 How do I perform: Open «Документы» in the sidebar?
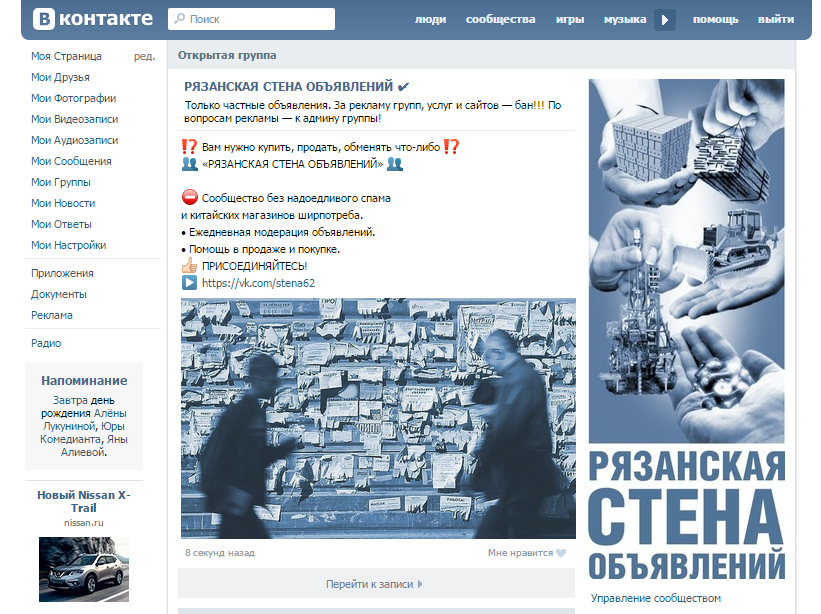[x=59, y=294]
